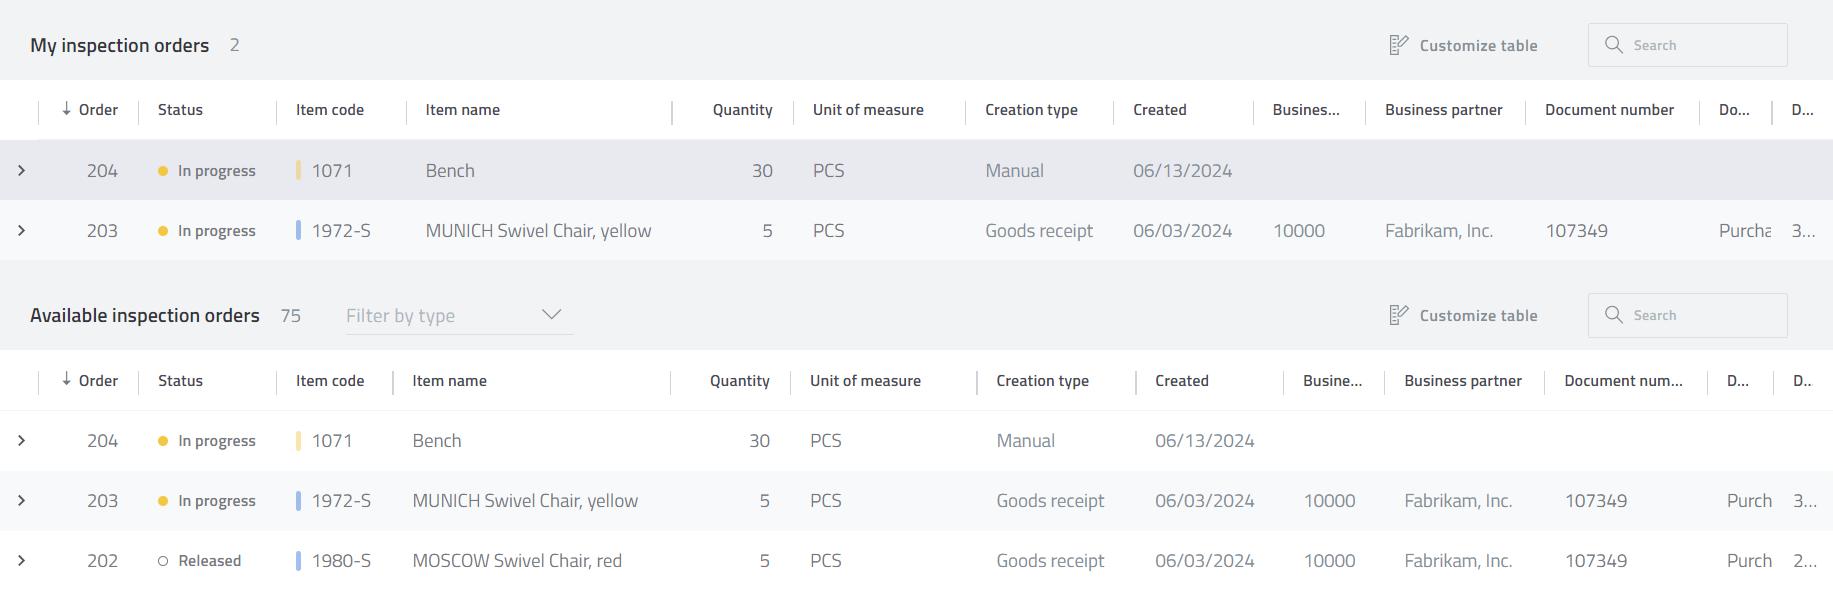The image size is (1833, 590).
Task: Expand order 203 row in My inspection orders
Action: click(x=21, y=231)
